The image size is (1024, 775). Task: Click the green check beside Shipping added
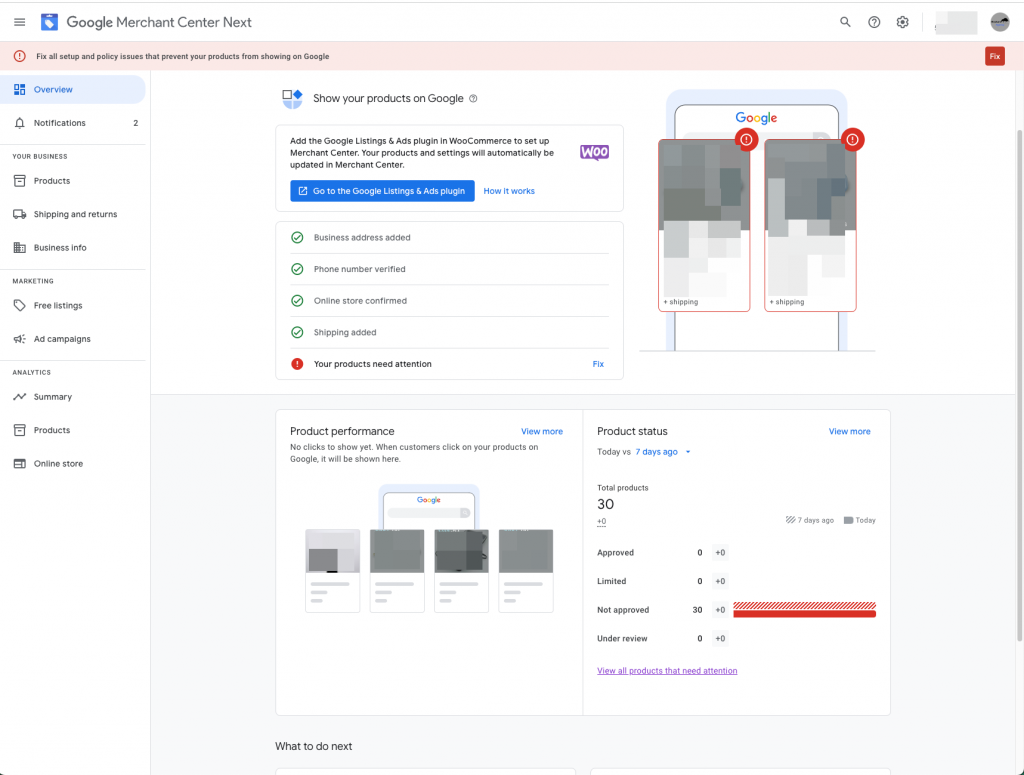tap(297, 332)
